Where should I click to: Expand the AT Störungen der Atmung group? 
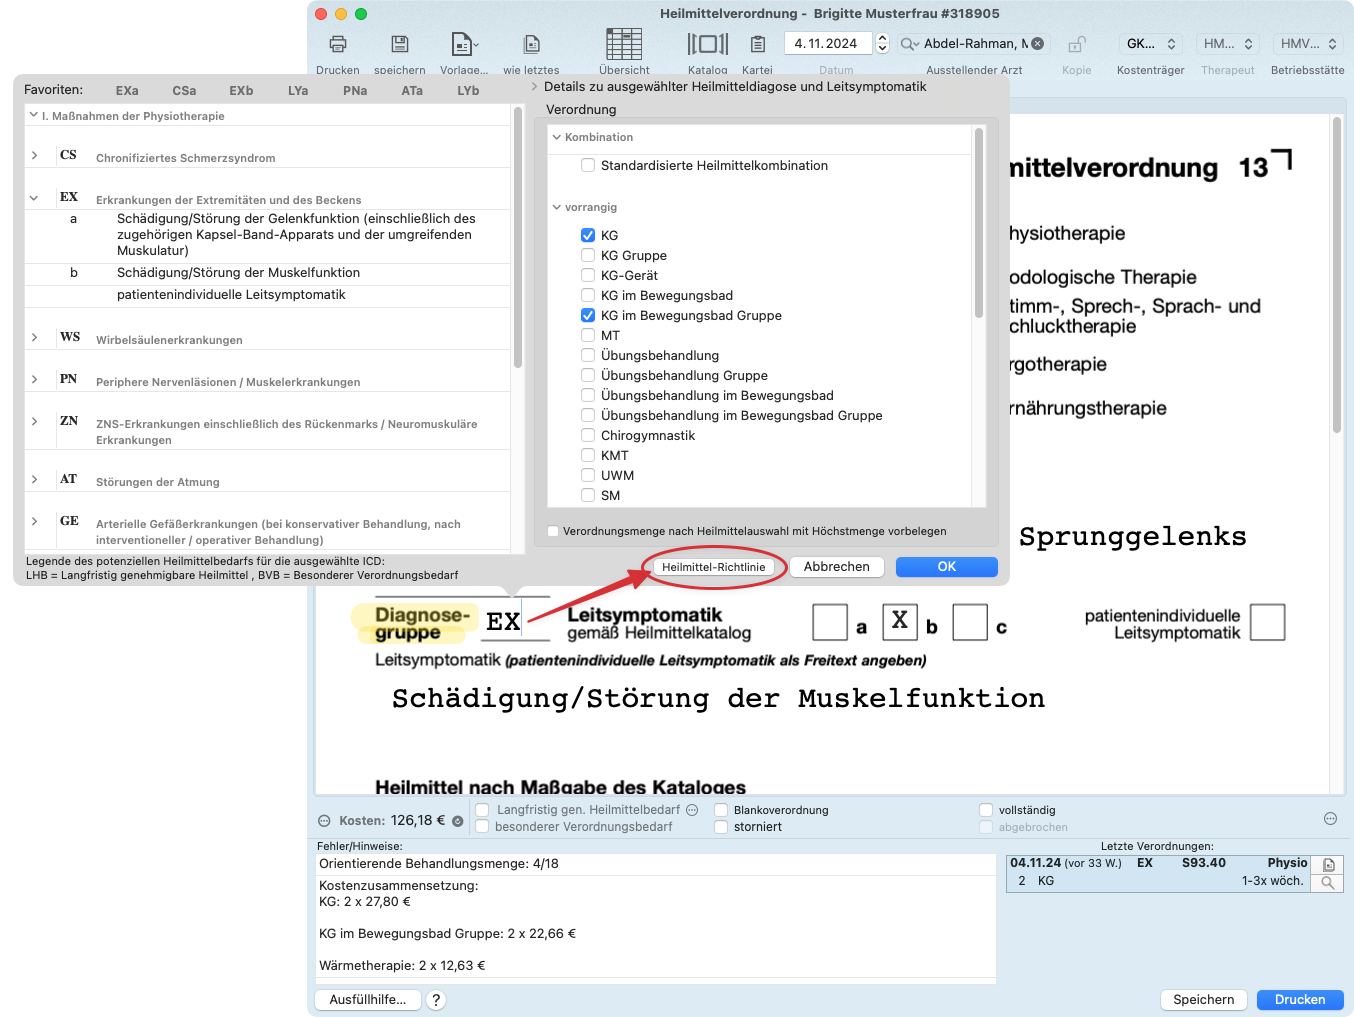pos(34,479)
